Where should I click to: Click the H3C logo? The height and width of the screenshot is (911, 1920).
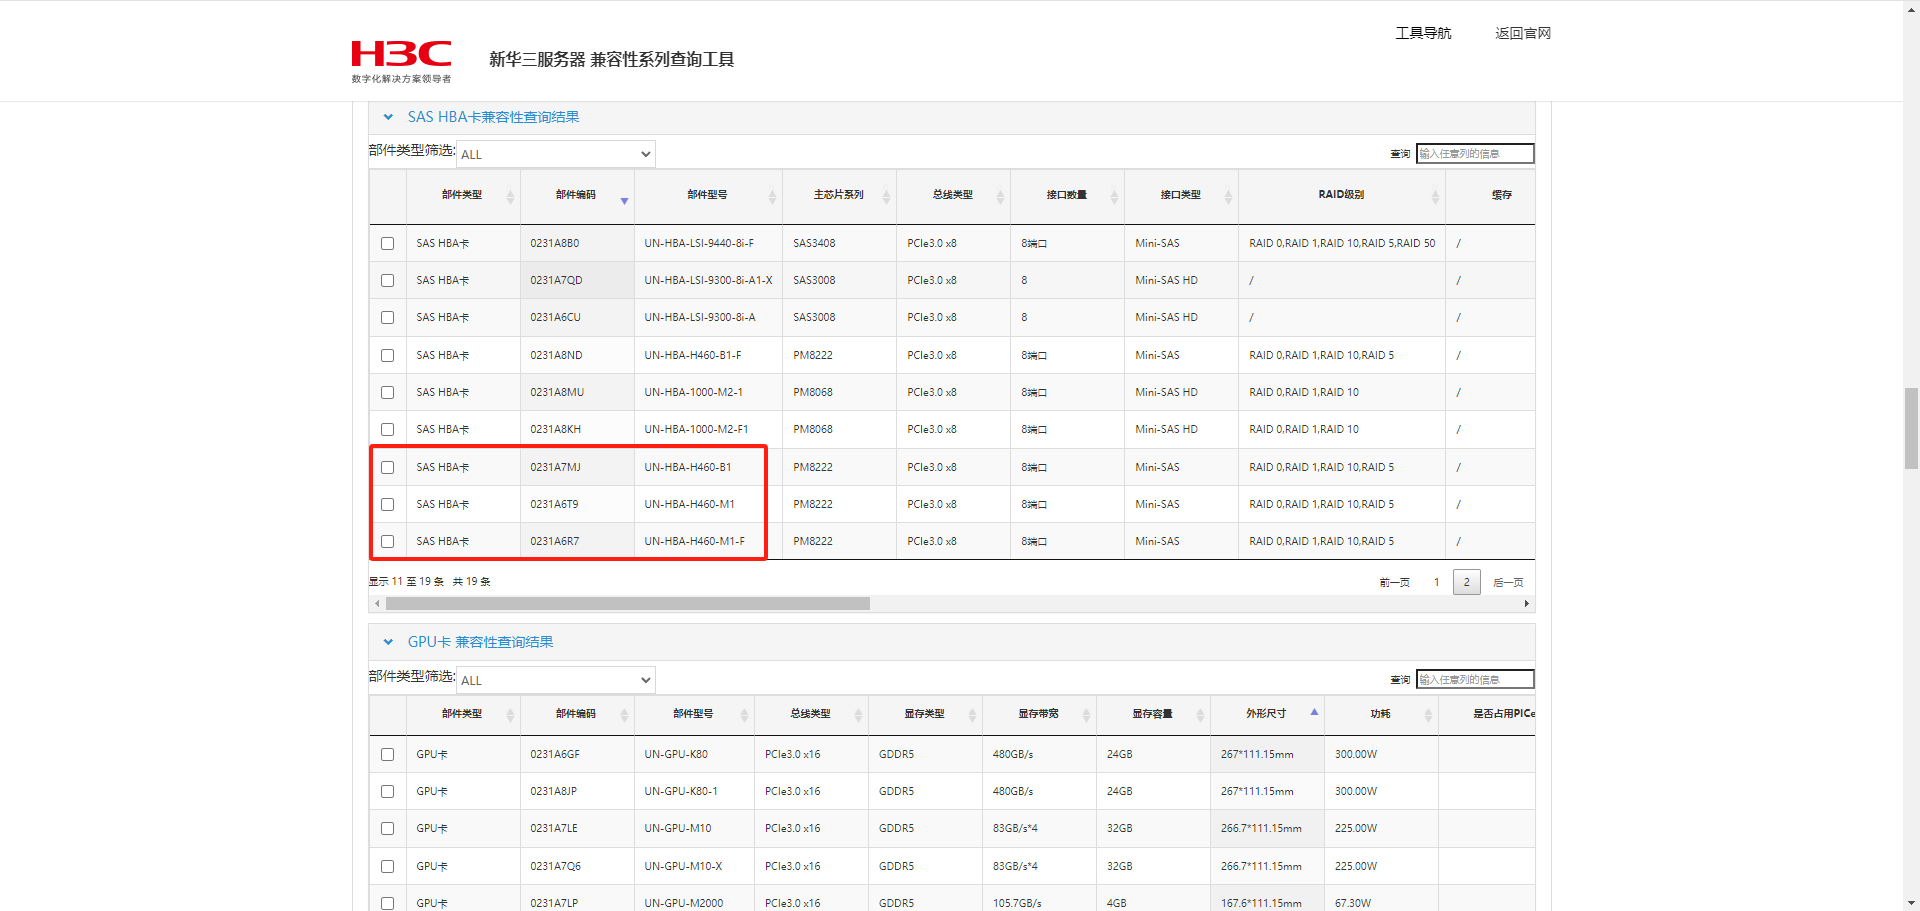click(401, 60)
